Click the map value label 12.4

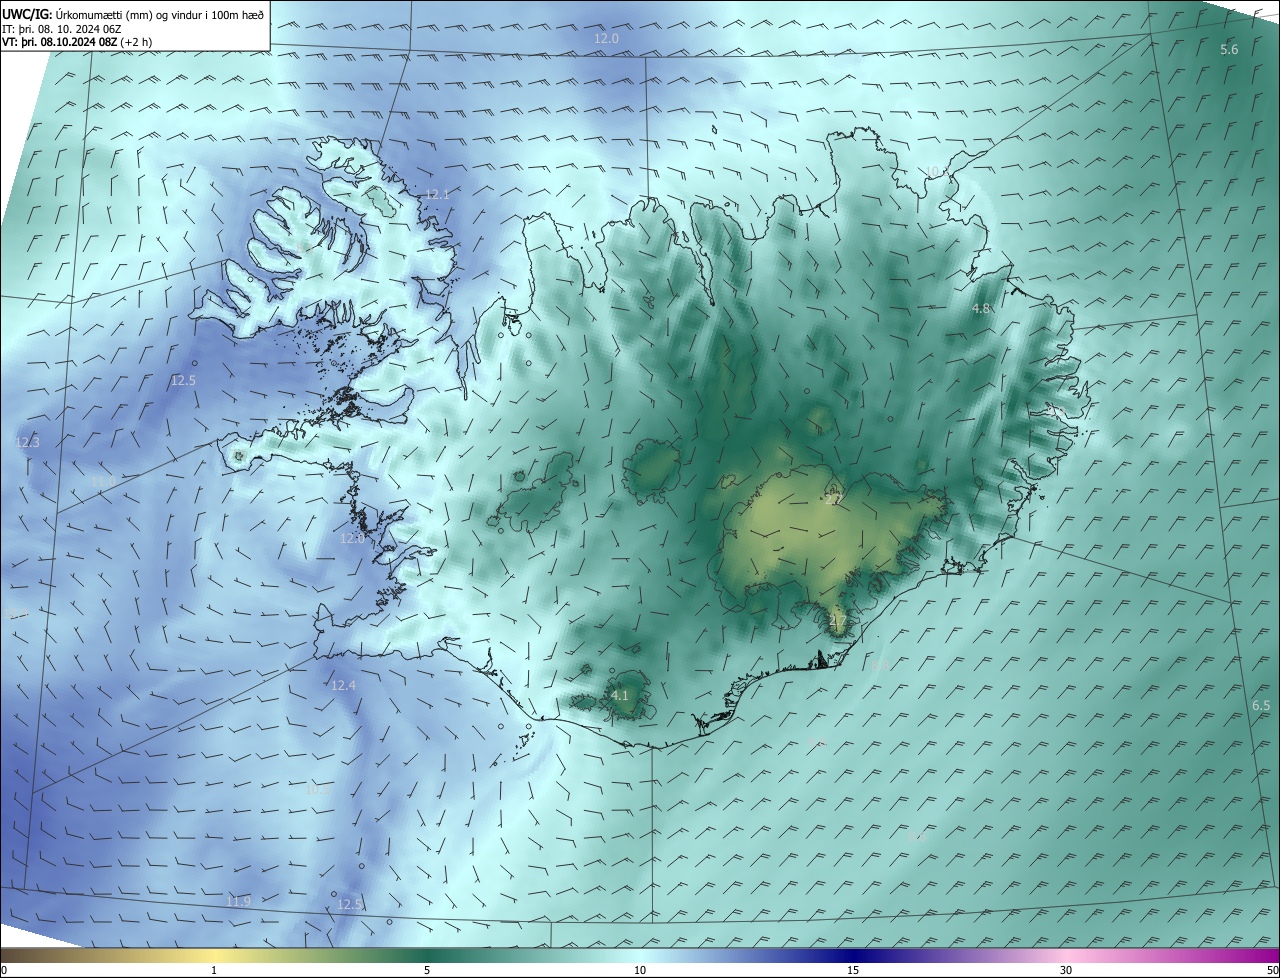(x=343, y=685)
